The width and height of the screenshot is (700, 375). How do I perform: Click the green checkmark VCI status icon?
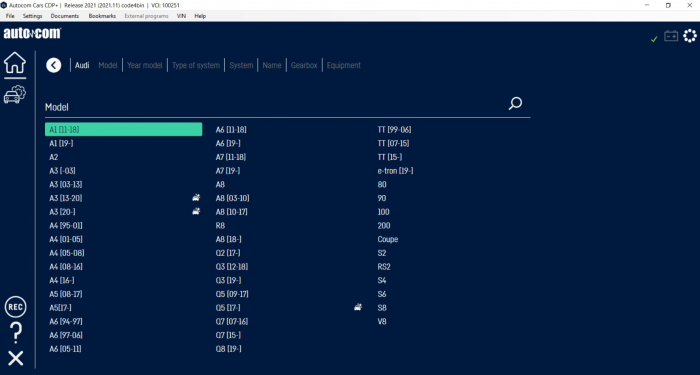pos(654,39)
